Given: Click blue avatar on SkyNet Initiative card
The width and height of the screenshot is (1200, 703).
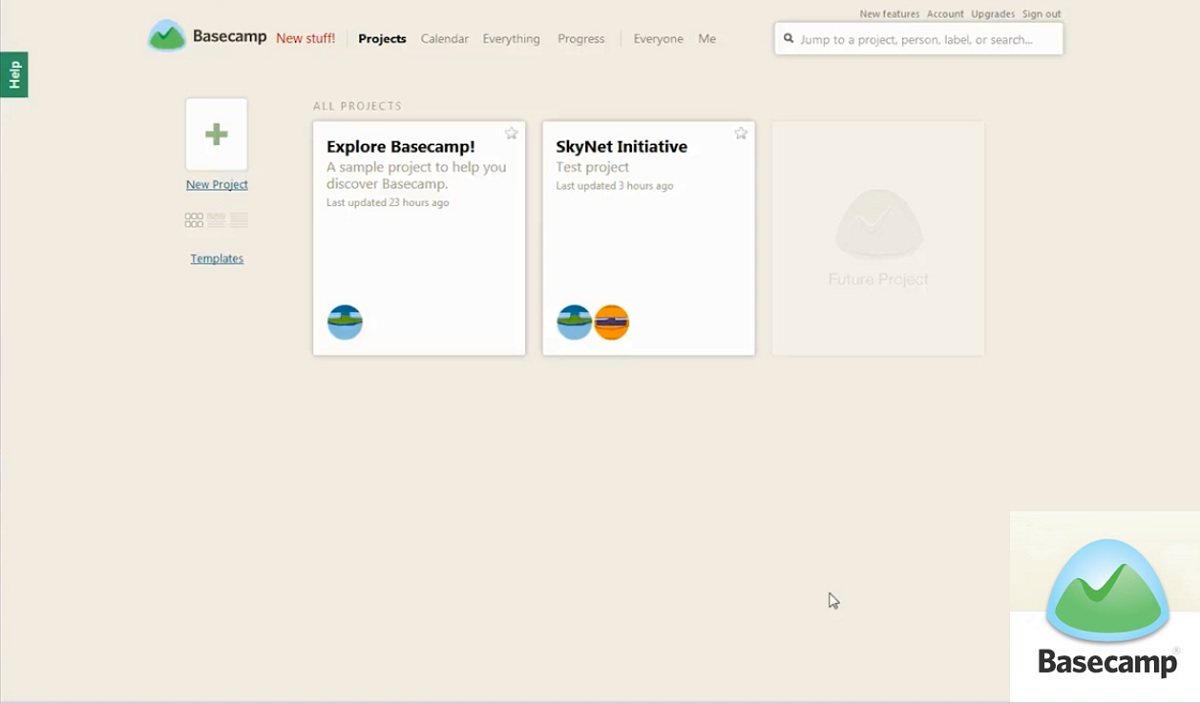Looking at the screenshot, I should click(574, 322).
